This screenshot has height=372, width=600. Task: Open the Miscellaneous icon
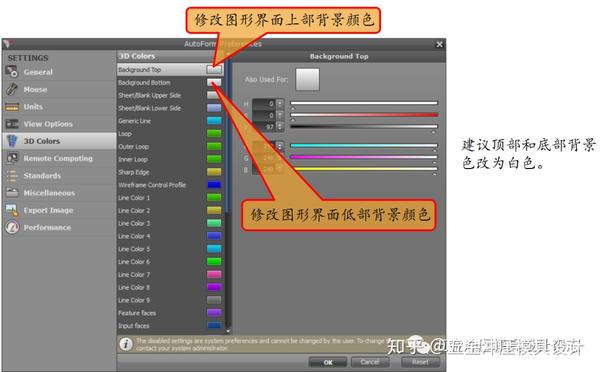coord(12,193)
